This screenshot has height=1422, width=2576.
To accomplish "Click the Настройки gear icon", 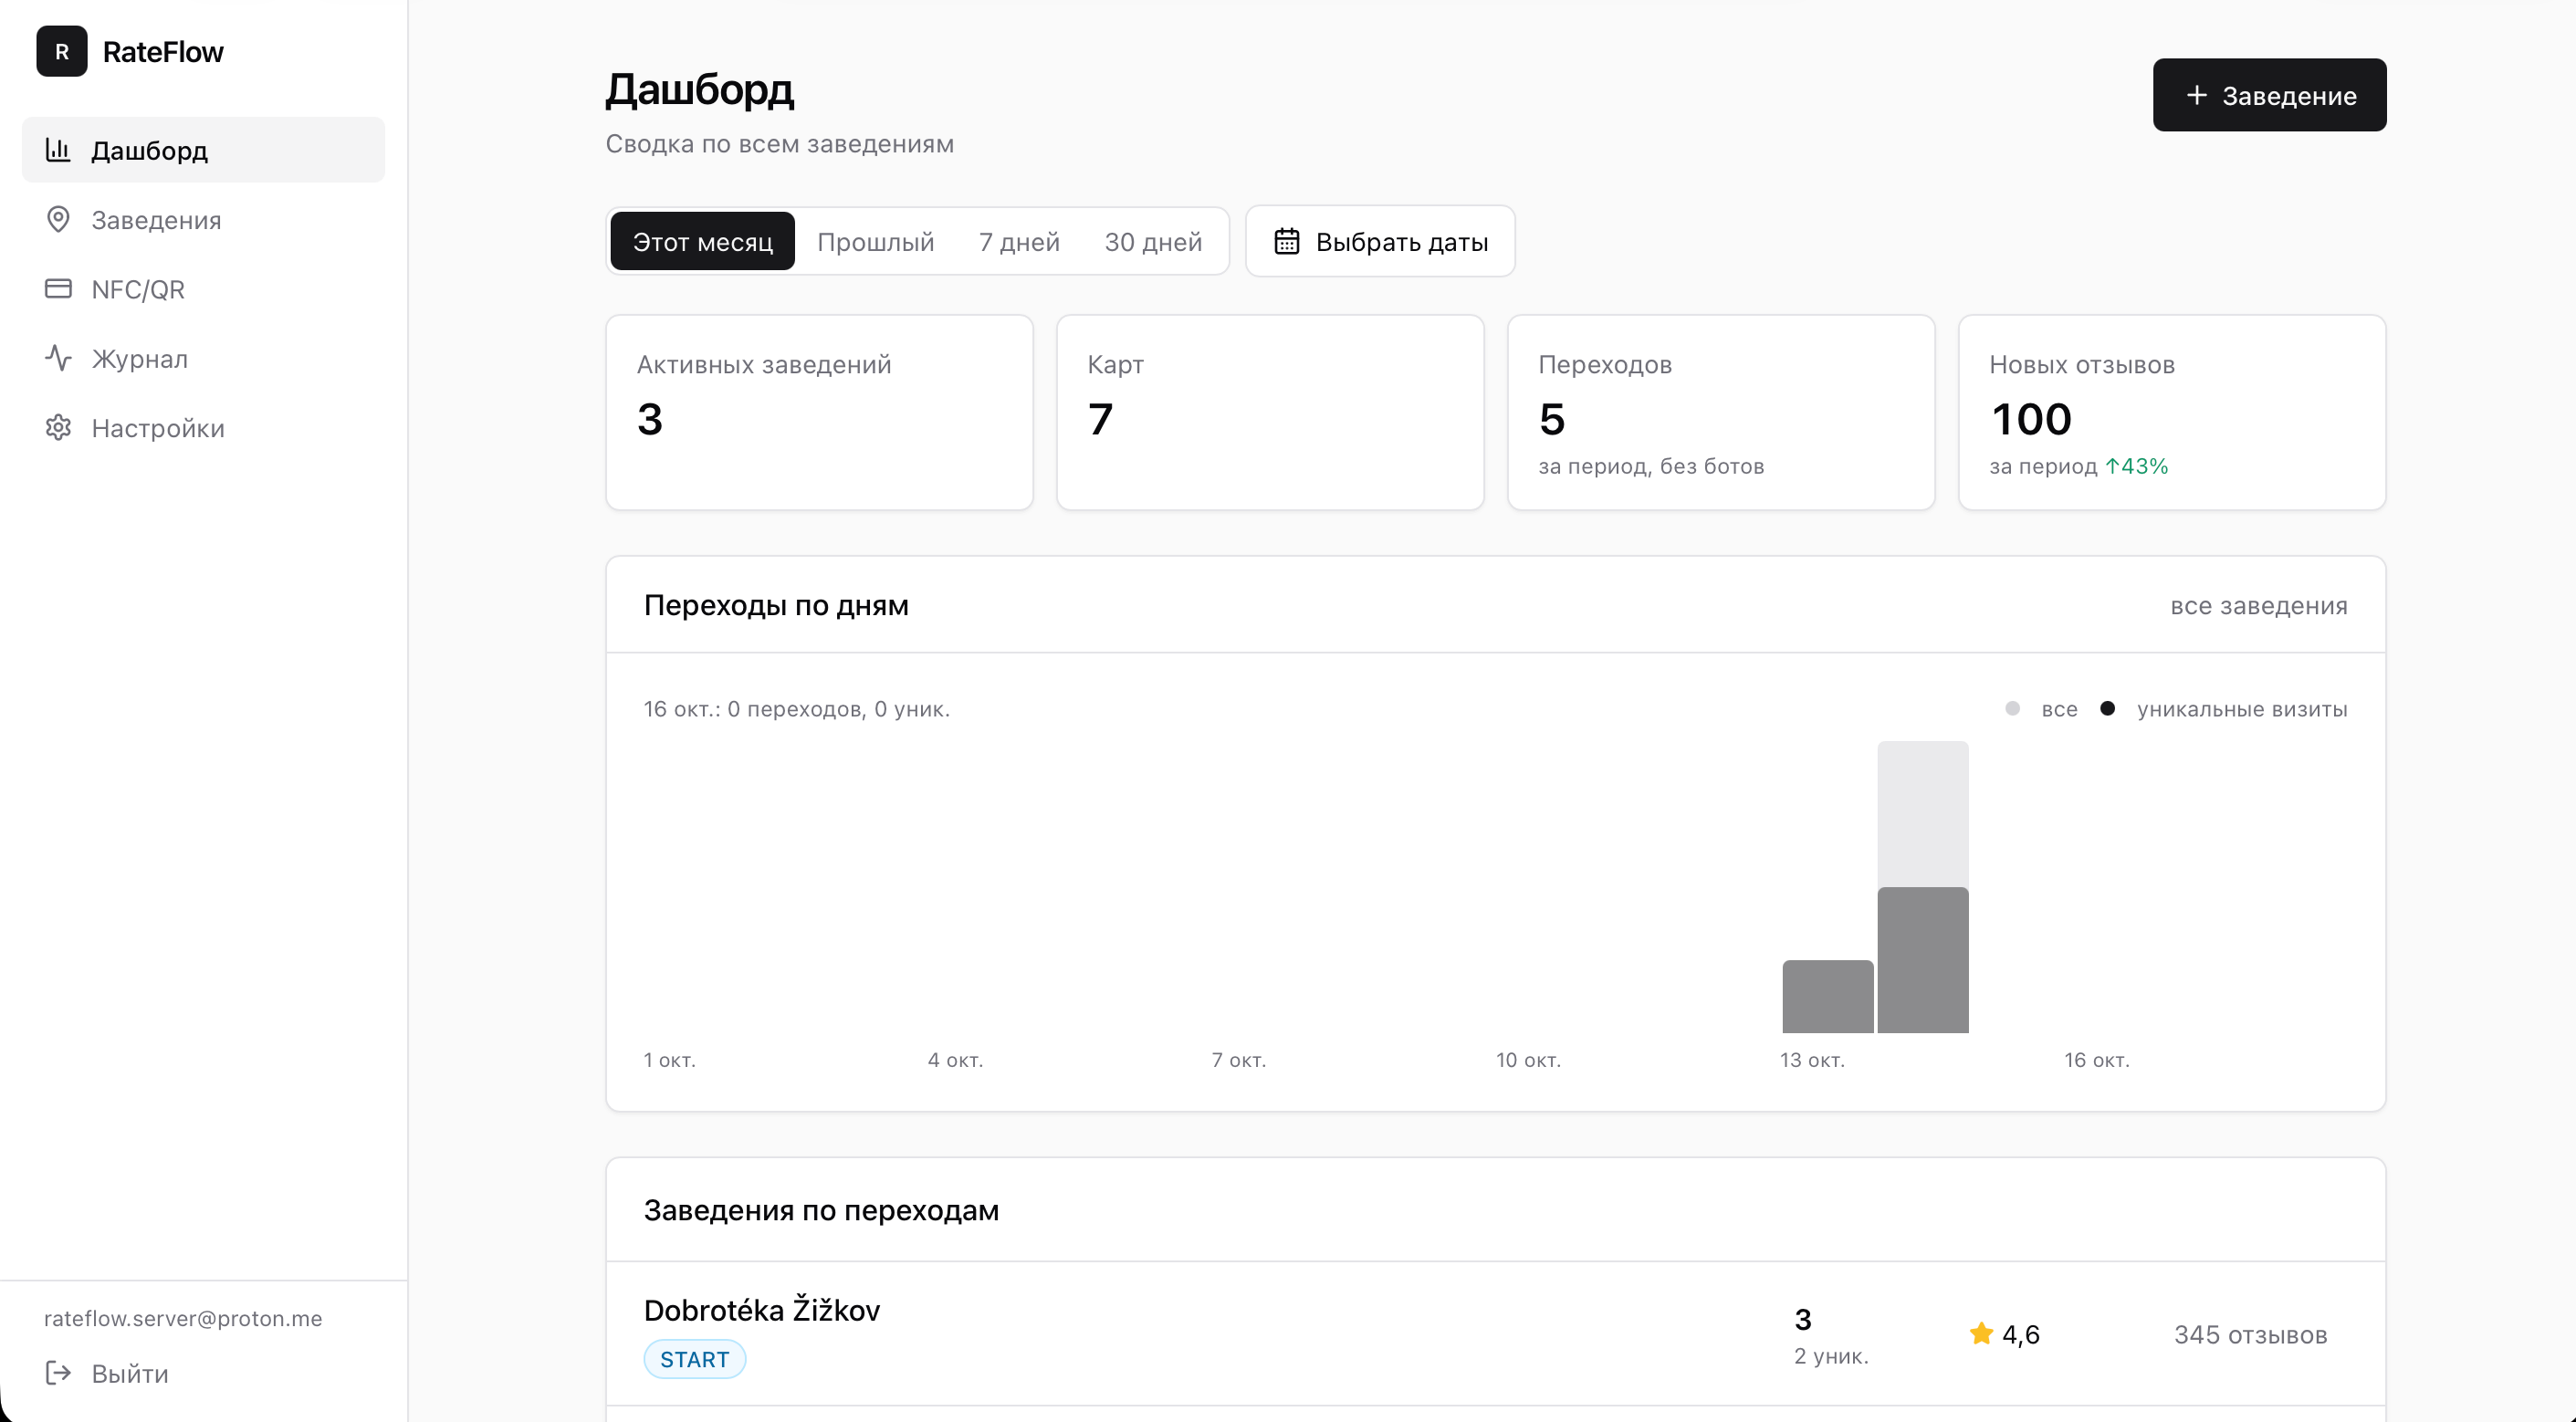I will pyautogui.click(x=58, y=428).
